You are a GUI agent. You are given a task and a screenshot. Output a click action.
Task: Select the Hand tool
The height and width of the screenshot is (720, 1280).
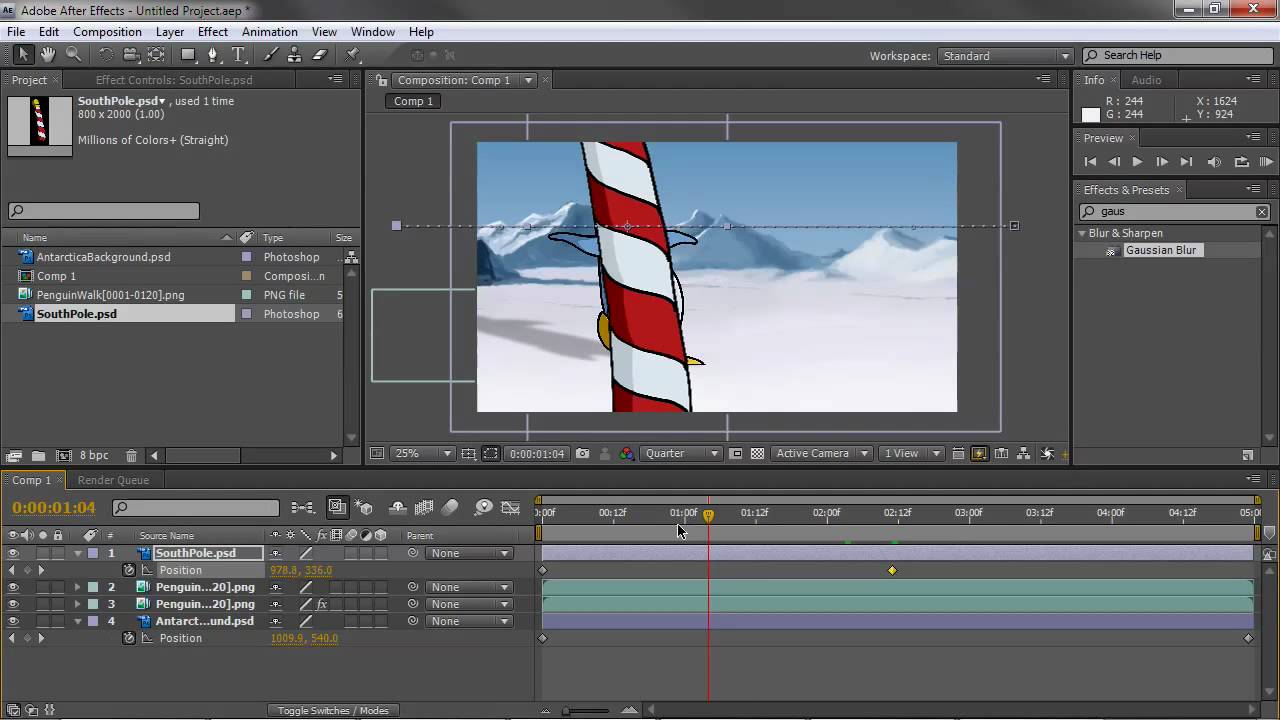coord(48,55)
